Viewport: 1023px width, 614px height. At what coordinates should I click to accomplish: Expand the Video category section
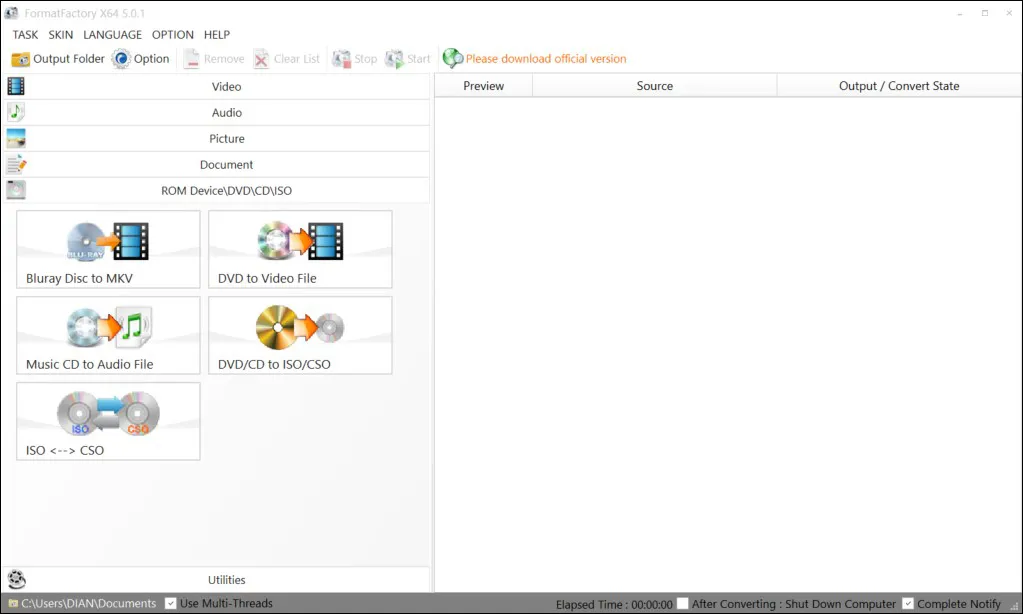(x=226, y=87)
